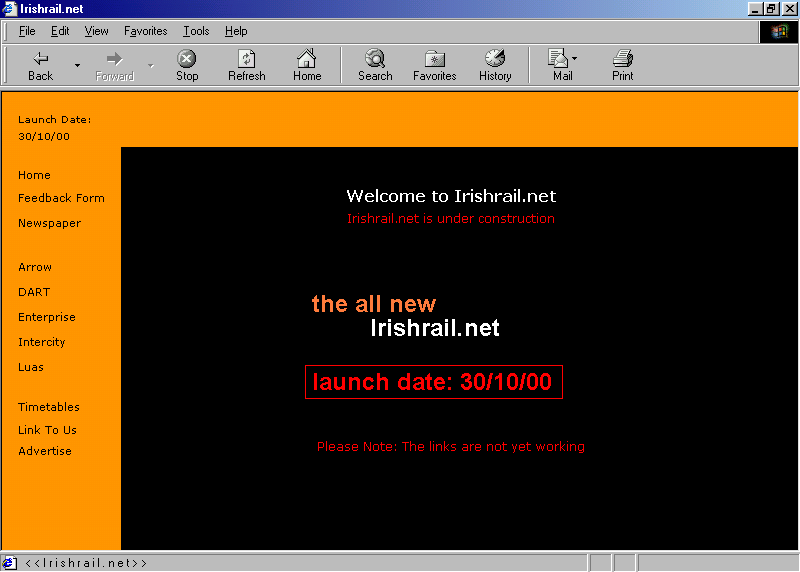Print the page with Print icon
The width and height of the screenshot is (800, 572).
(x=622, y=65)
